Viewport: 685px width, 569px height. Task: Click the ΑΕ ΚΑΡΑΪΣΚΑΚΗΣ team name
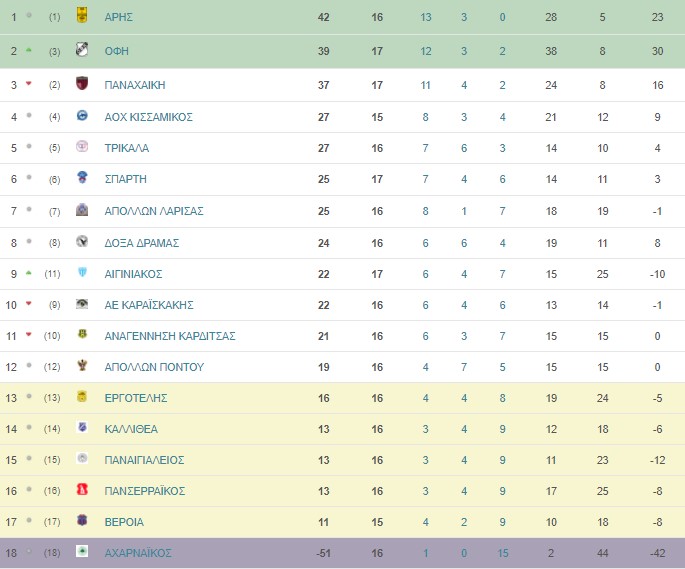(149, 305)
